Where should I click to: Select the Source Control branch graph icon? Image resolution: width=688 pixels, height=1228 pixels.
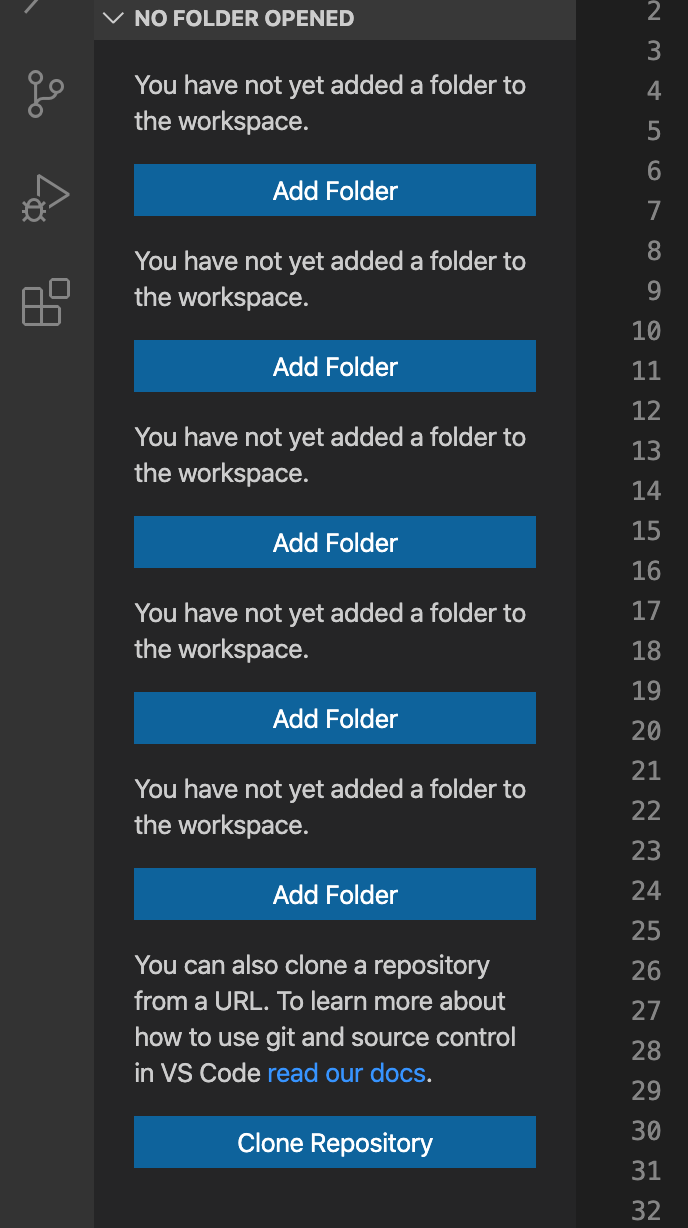[x=45, y=93]
